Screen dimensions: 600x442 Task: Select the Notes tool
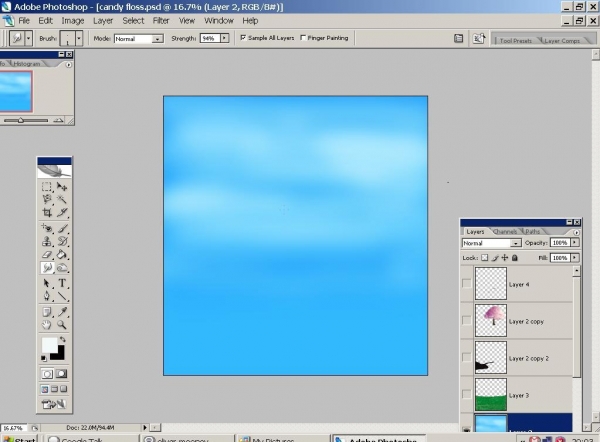tap(47, 312)
